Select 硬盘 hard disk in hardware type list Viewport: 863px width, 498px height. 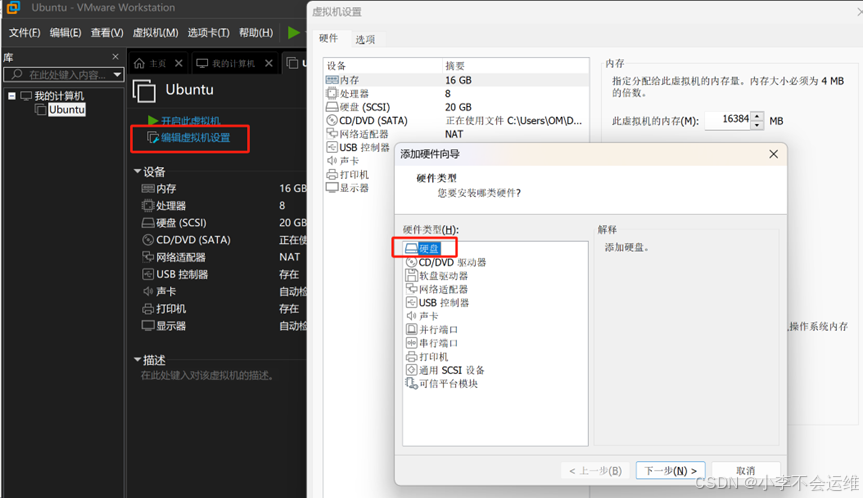point(422,249)
